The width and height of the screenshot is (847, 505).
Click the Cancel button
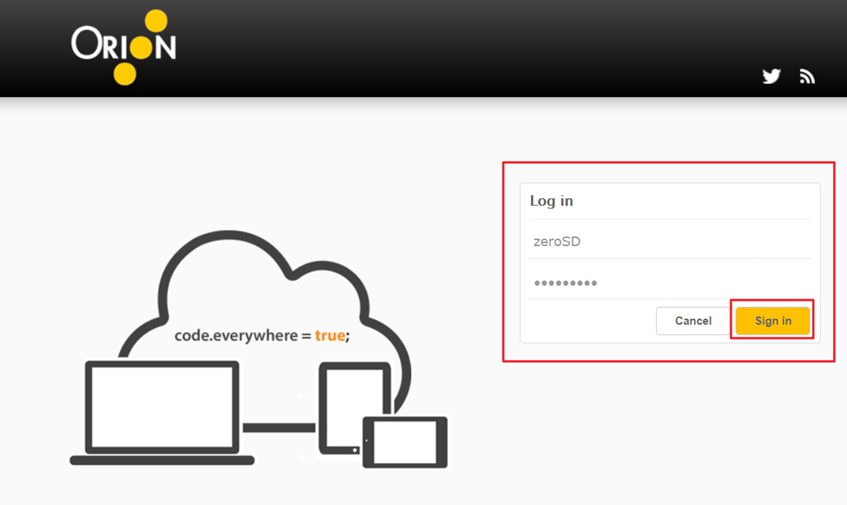point(693,321)
